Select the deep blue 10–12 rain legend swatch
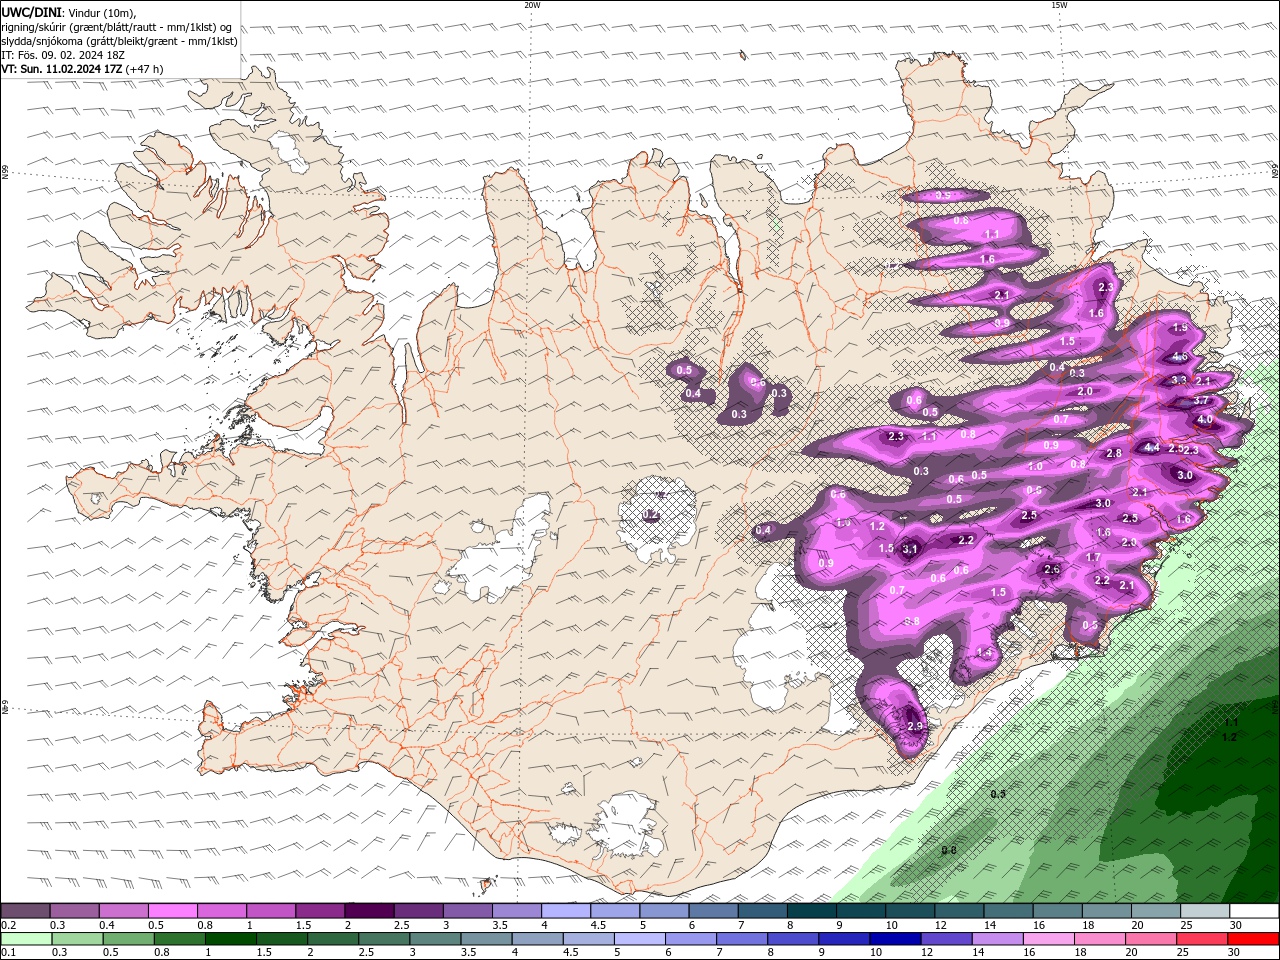 (x=895, y=939)
